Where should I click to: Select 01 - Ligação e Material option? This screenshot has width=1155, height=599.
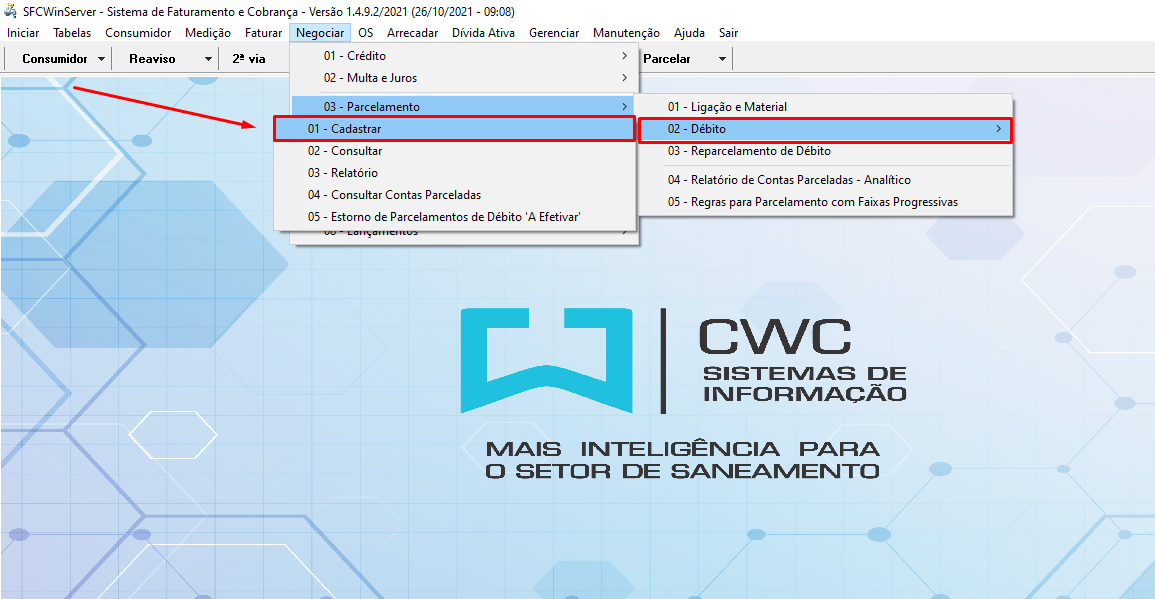pyautogui.click(x=727, y=107)
